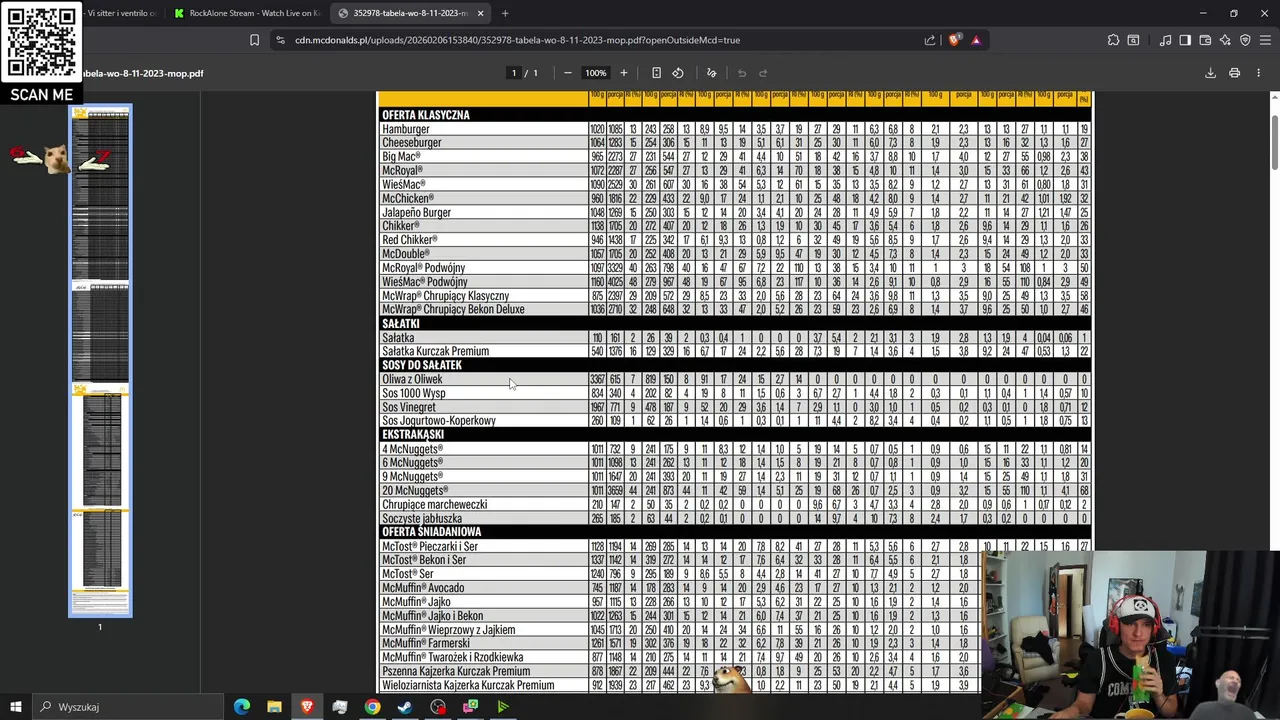
Task: Open Brave Shields icon in address bar
Action: pyautogui.click(x=954, y=40)
